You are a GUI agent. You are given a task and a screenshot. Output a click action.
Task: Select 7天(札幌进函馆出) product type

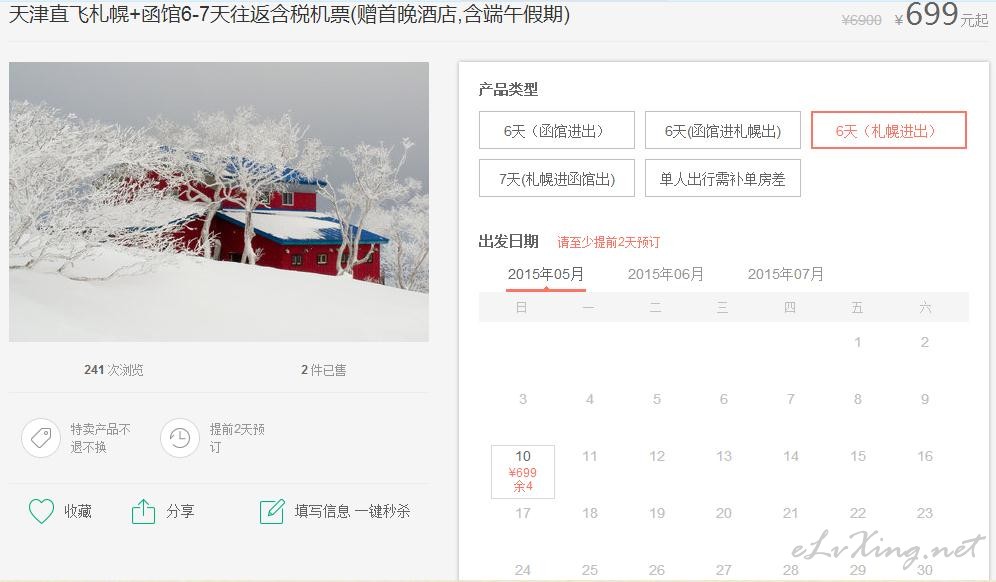pos(556,179)
